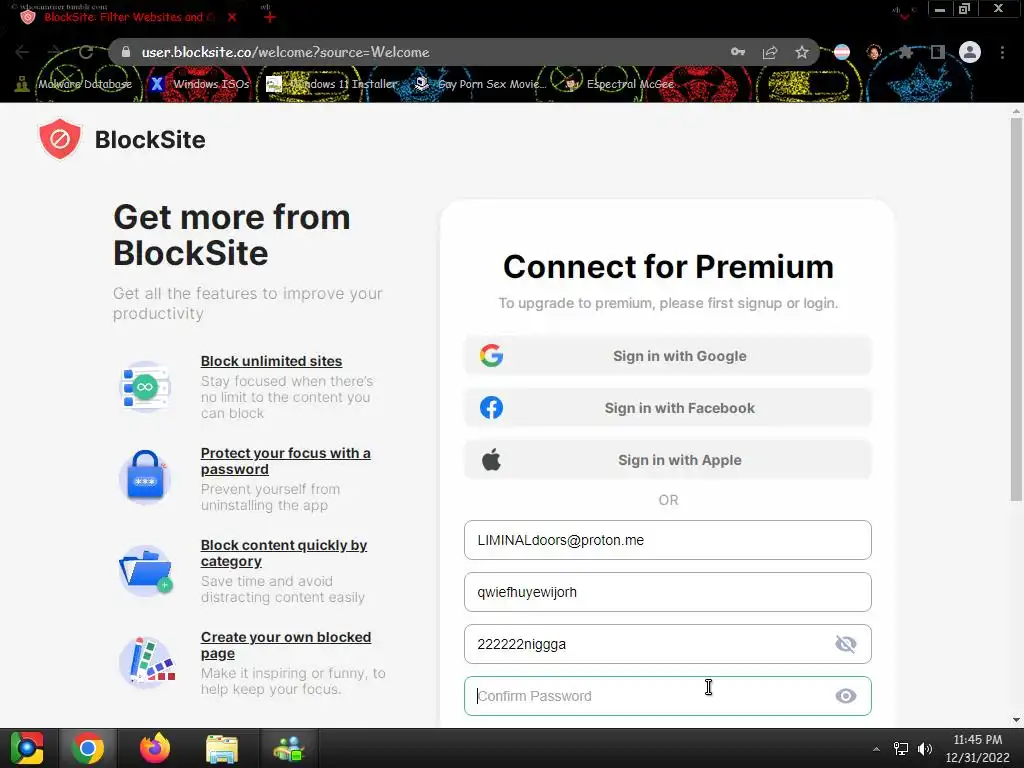Click the flag extension icon in toolbar
The height and width of the screenshot is (768, 1024).
point(842,52)
